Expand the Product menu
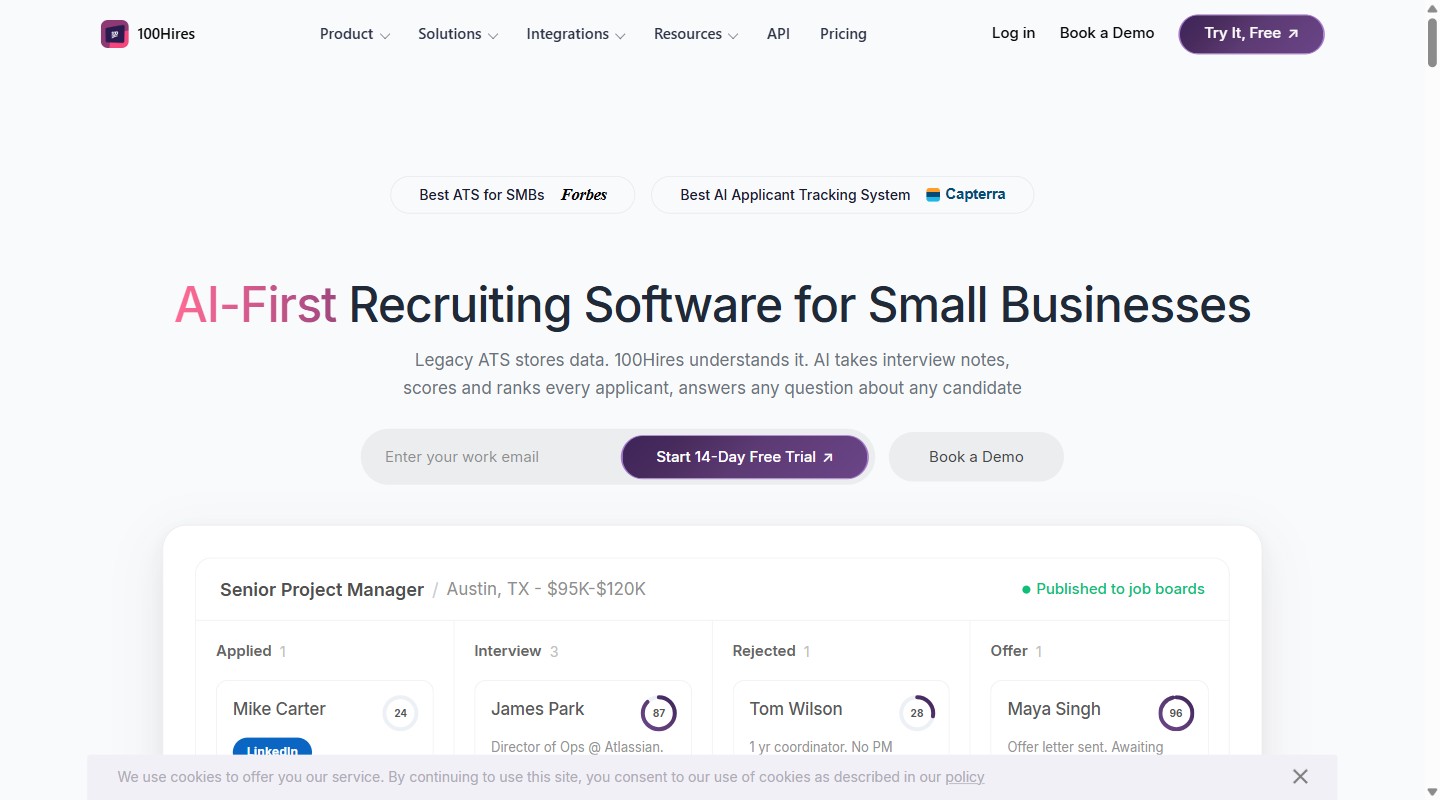Image resolution: width=1440 pixels, height=800 pixels. pos(355,34)
